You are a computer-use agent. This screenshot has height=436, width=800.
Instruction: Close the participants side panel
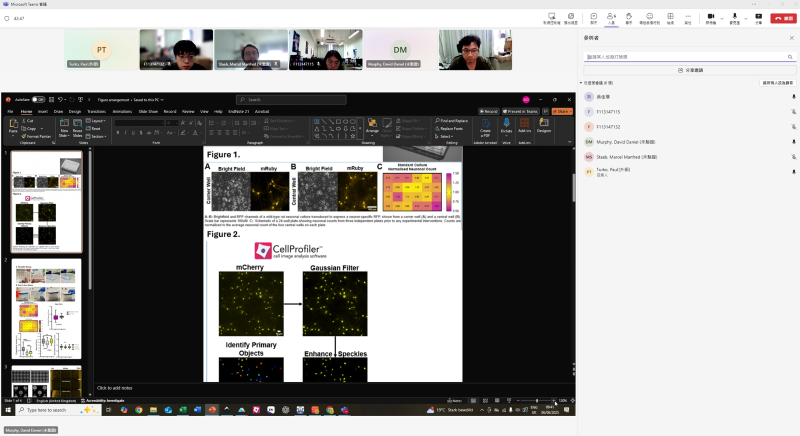[x=791, y=38]
